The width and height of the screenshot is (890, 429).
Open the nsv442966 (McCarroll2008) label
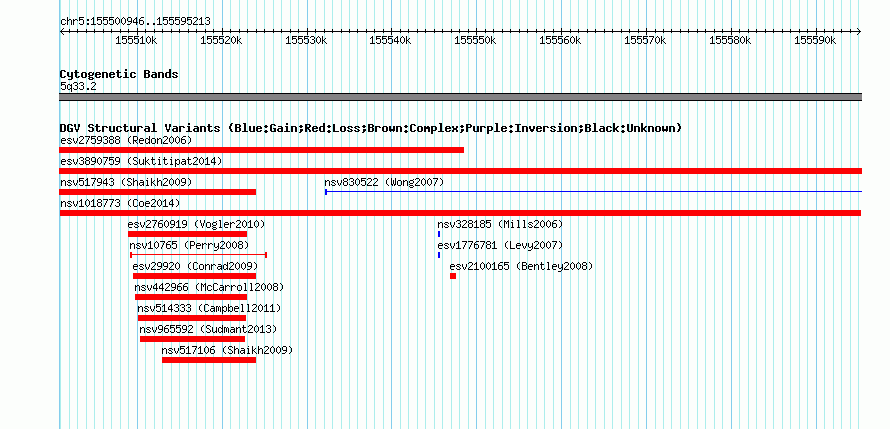[209, 287]
